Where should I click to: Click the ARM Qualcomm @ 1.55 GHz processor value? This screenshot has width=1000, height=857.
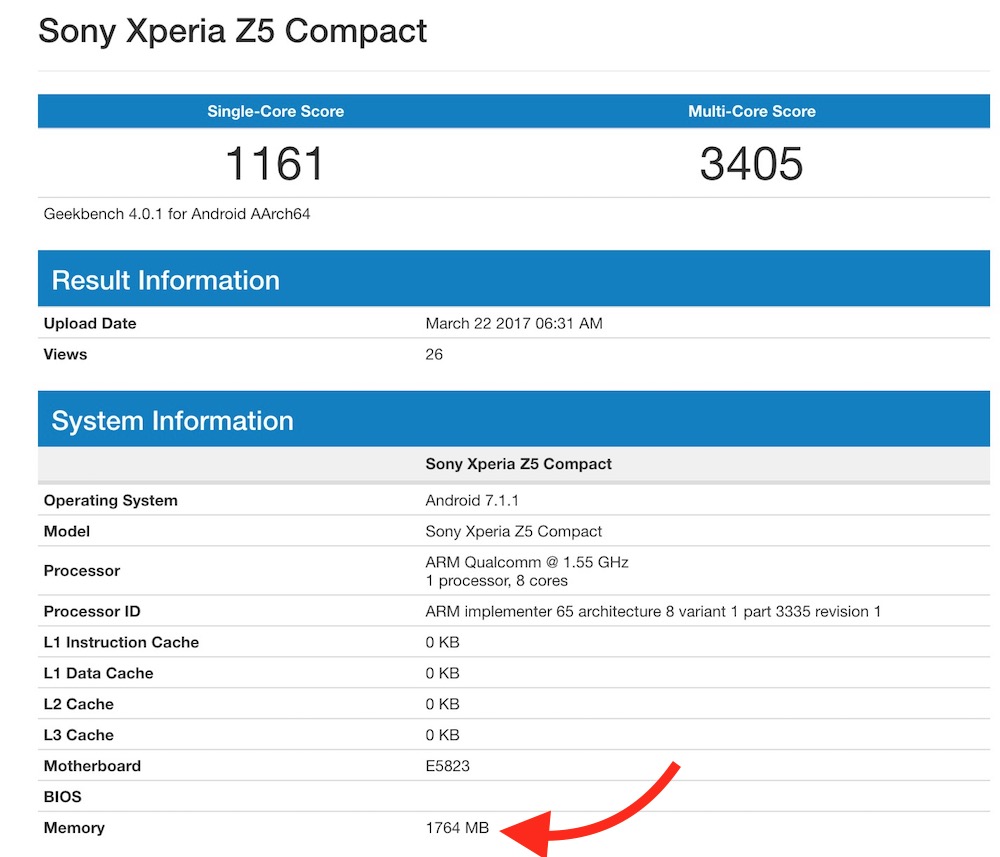(x=526, y=562)
